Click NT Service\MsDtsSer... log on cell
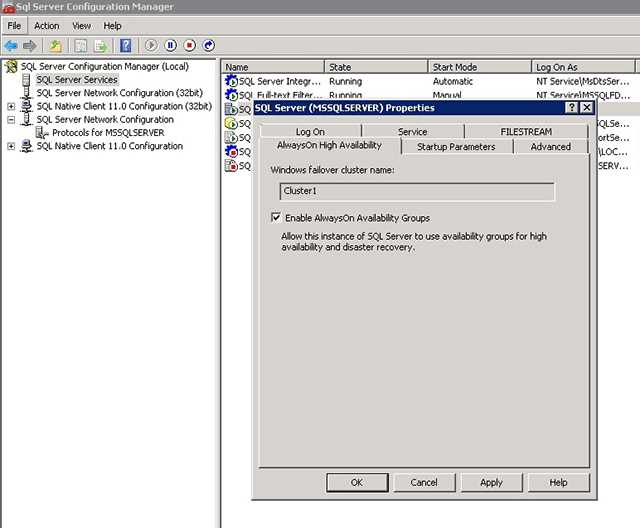 (583, 81)
